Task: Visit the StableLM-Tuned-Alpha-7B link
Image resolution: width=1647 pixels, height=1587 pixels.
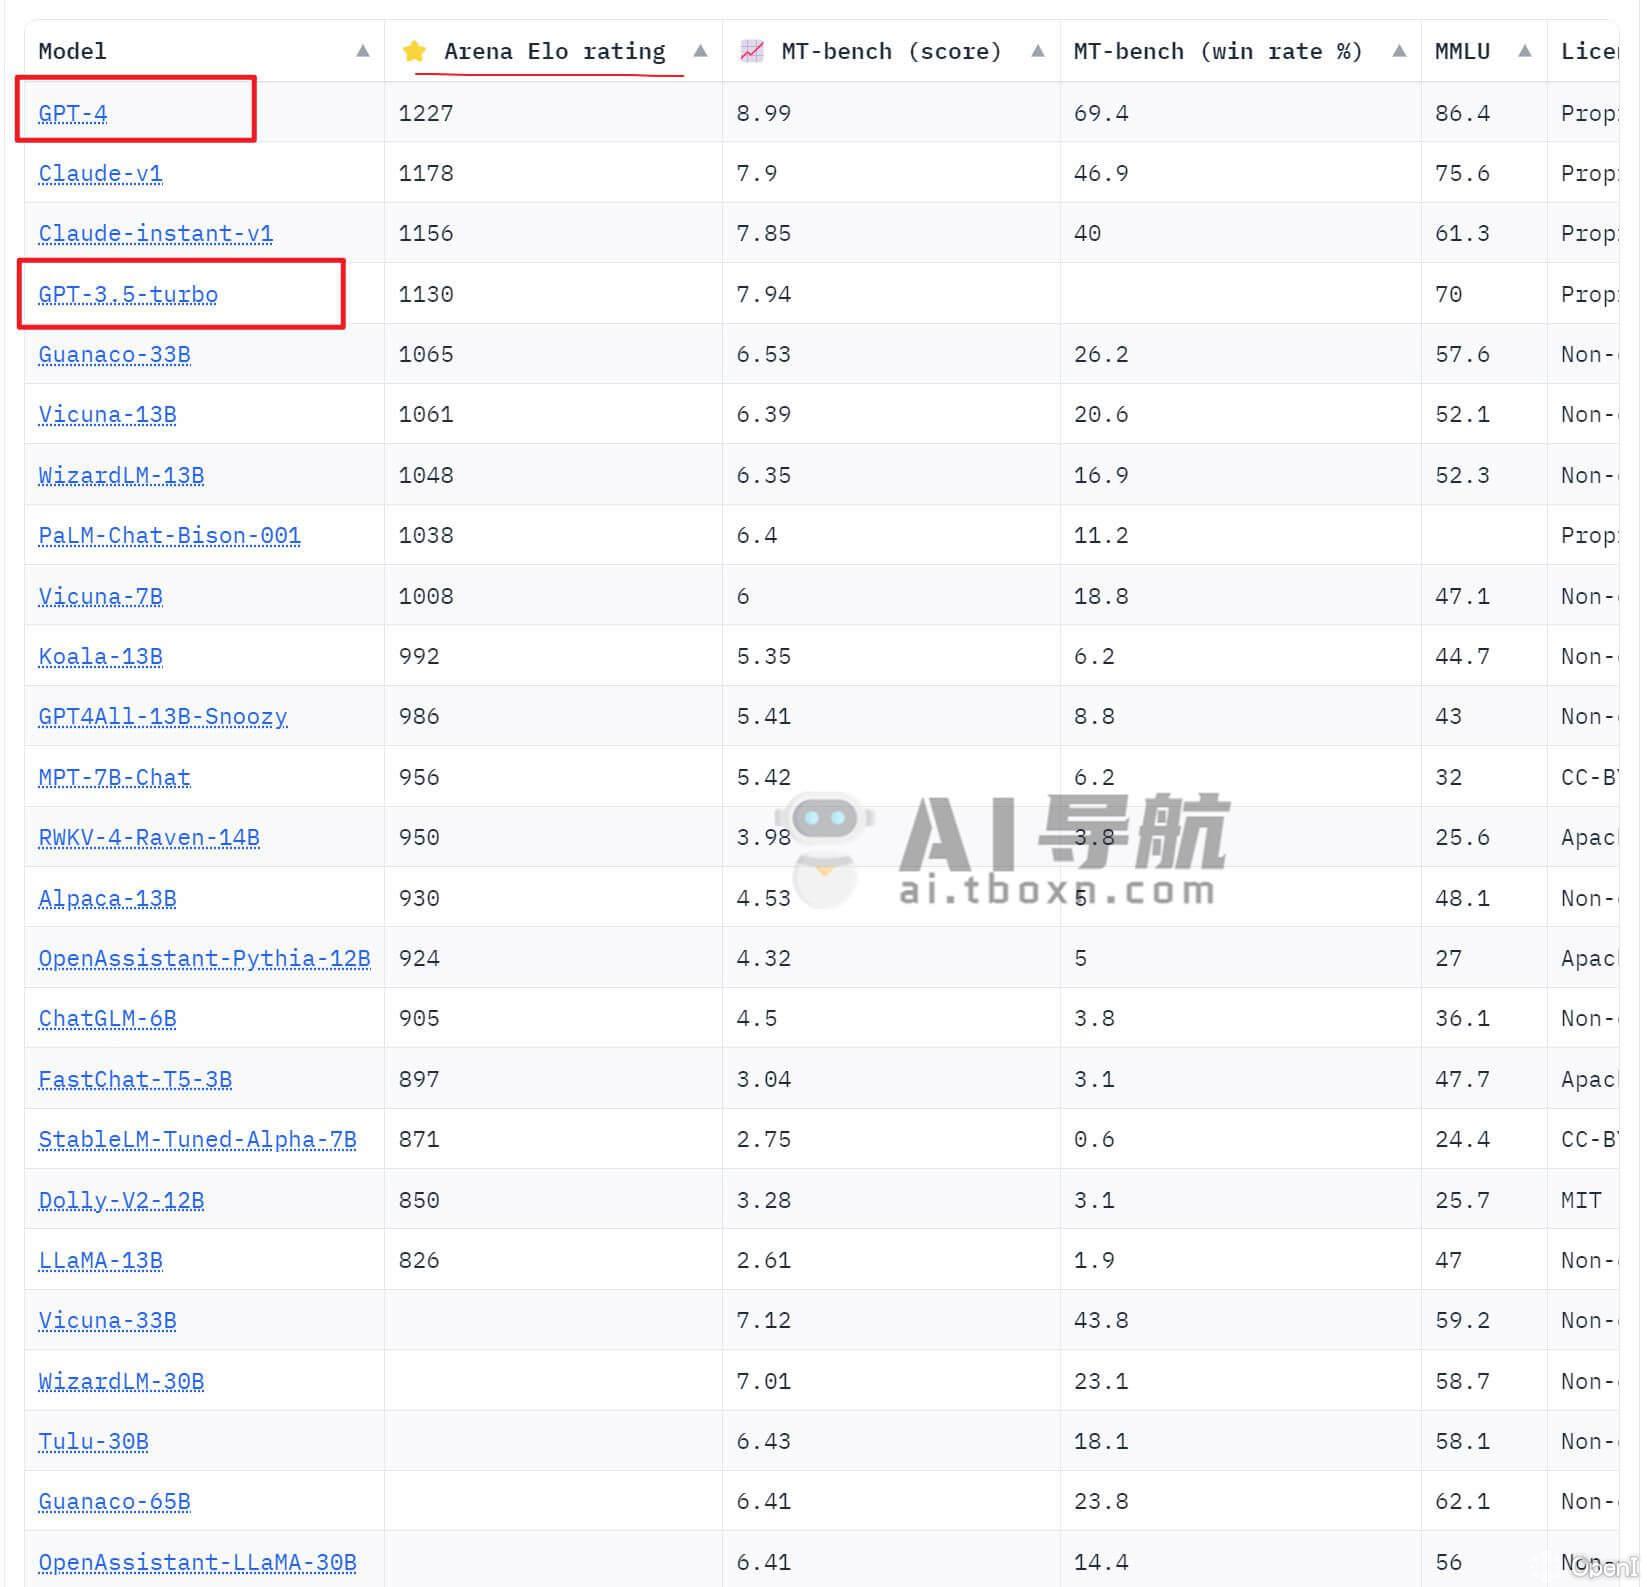Action: pyautogui.click(x=197, y=1139)
